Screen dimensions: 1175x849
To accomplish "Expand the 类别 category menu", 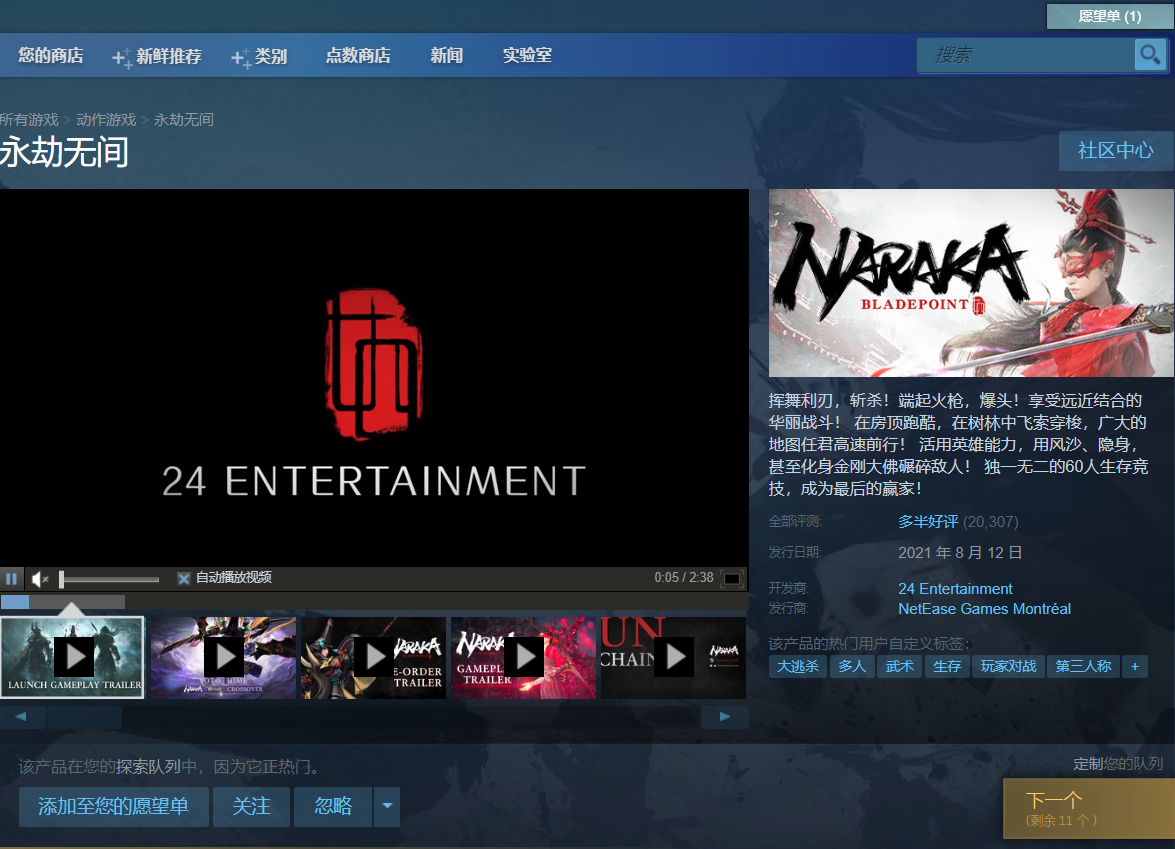I will coord(259,56).
